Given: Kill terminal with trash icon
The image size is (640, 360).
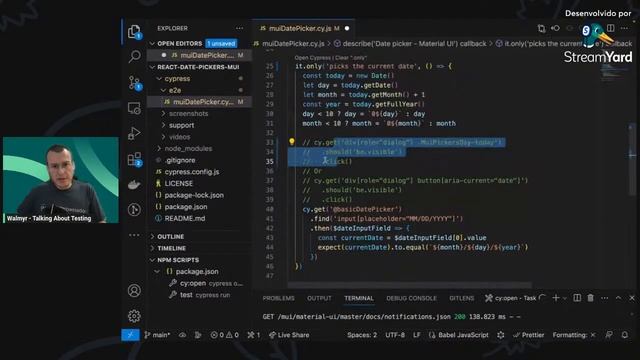Looking at the screenshot, I should click(591, 298).
